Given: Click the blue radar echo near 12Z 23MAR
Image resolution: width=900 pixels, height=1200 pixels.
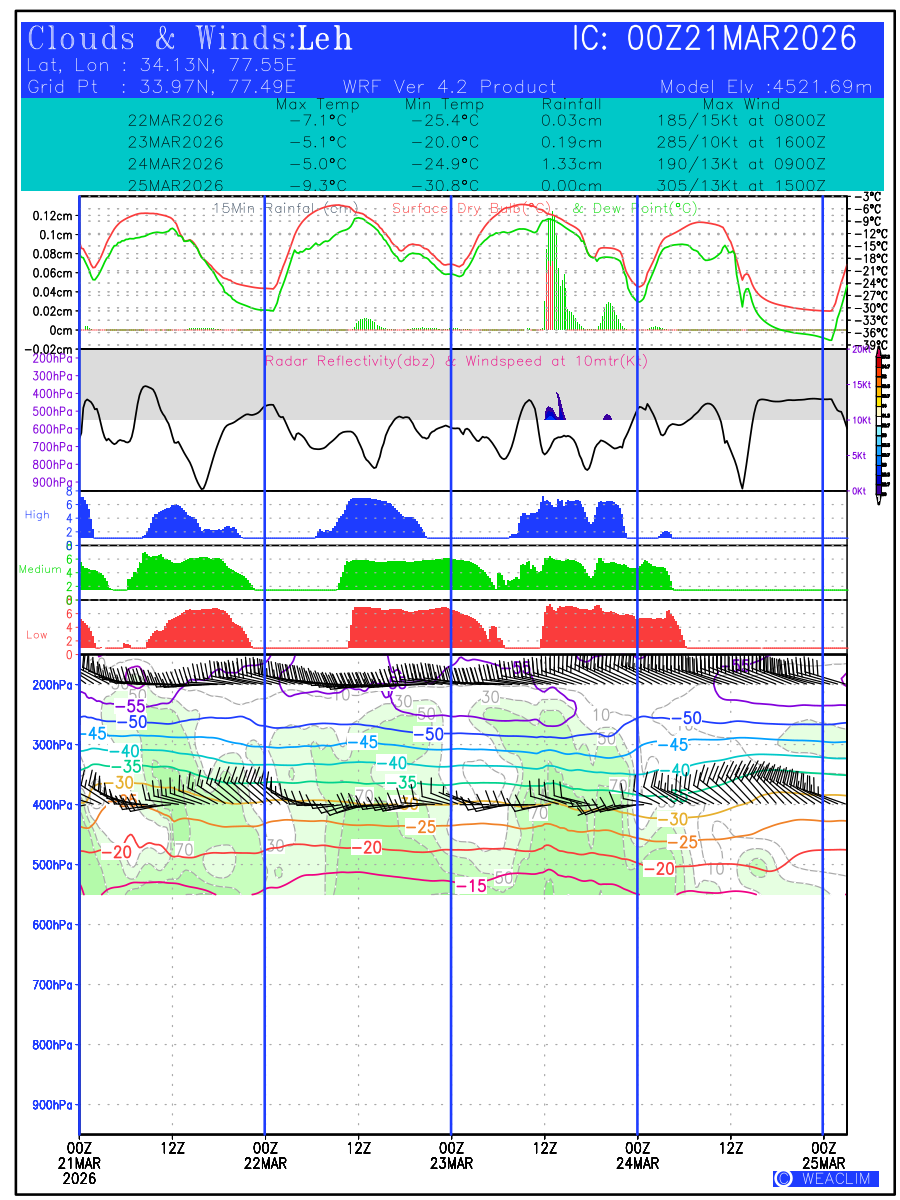Looking at the screenshot, I should click(553, 410).
